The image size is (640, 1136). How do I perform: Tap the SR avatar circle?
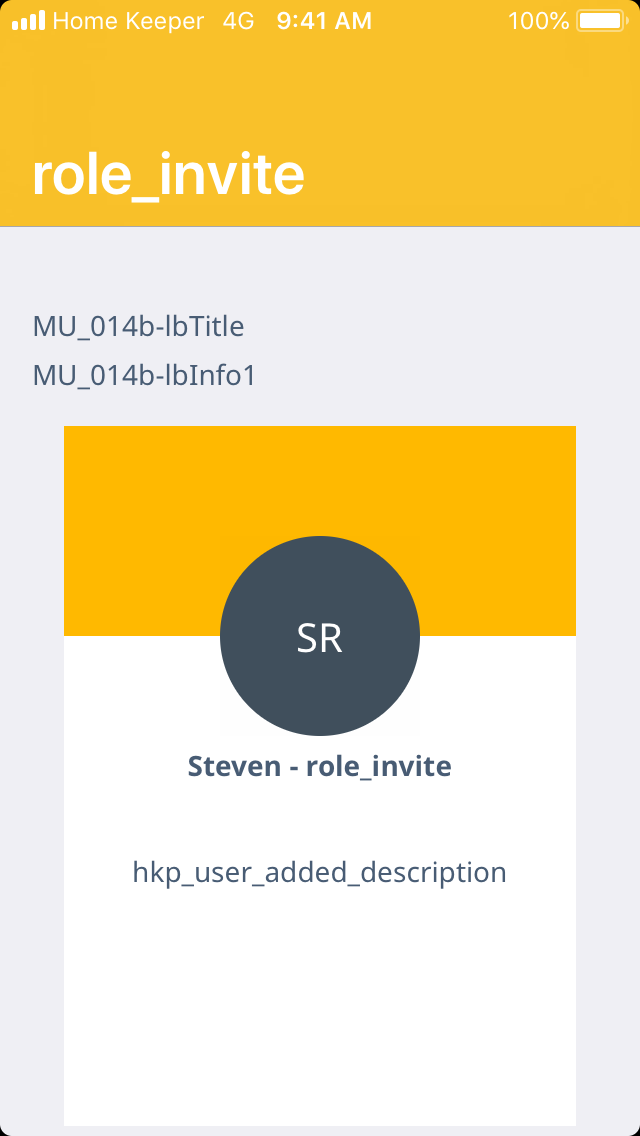pyautogui.click(x=320, y=636)
